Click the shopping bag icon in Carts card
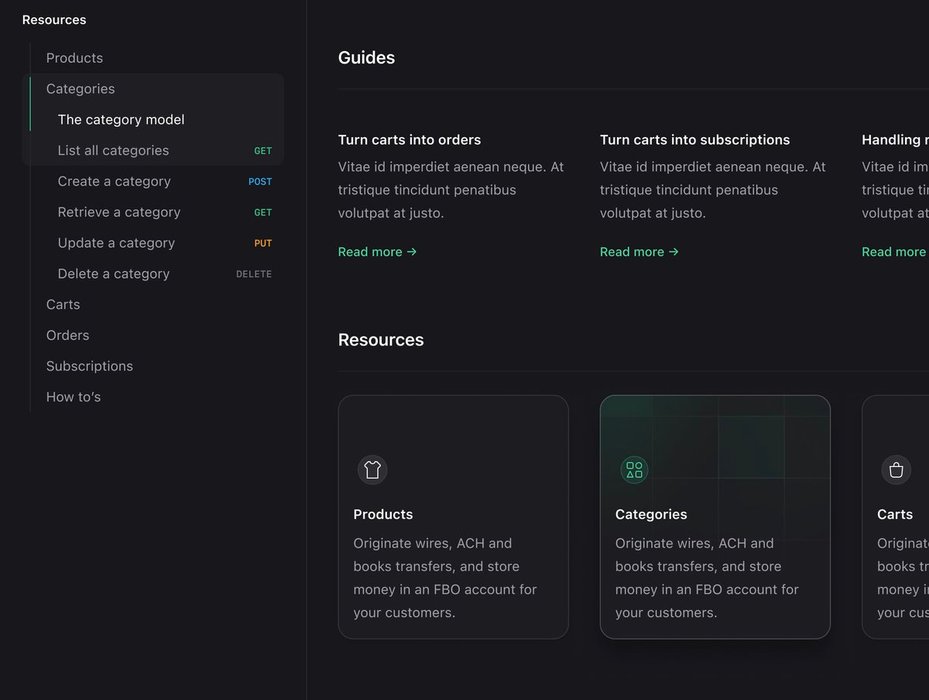Image resolution: width=929 pixels, height=700 pixels. coord(896,470)
